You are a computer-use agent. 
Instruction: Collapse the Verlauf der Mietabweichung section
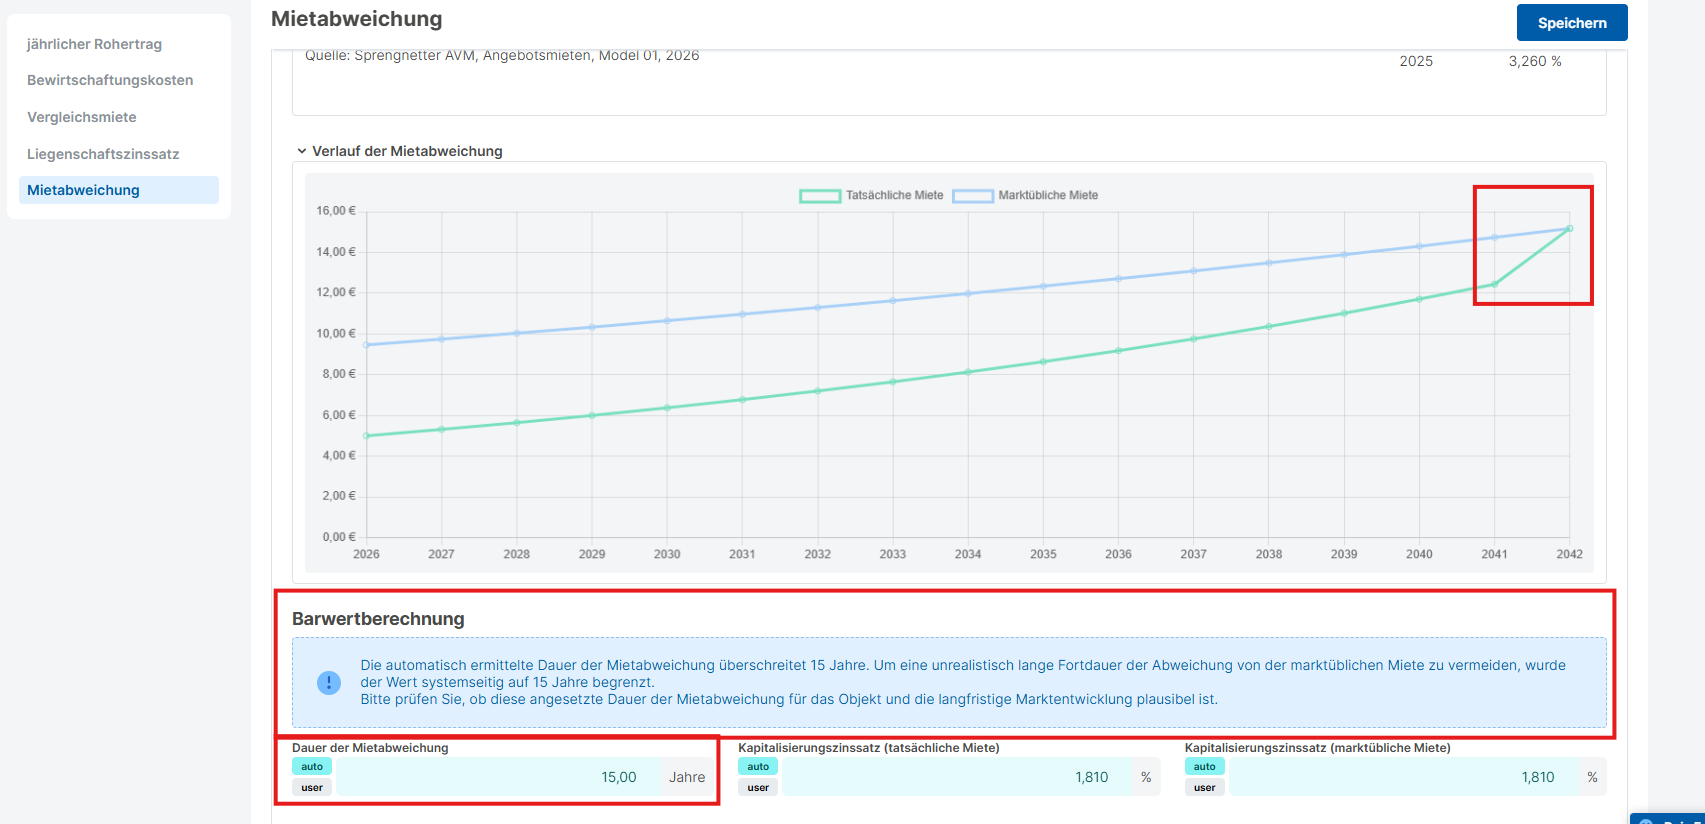302,151
